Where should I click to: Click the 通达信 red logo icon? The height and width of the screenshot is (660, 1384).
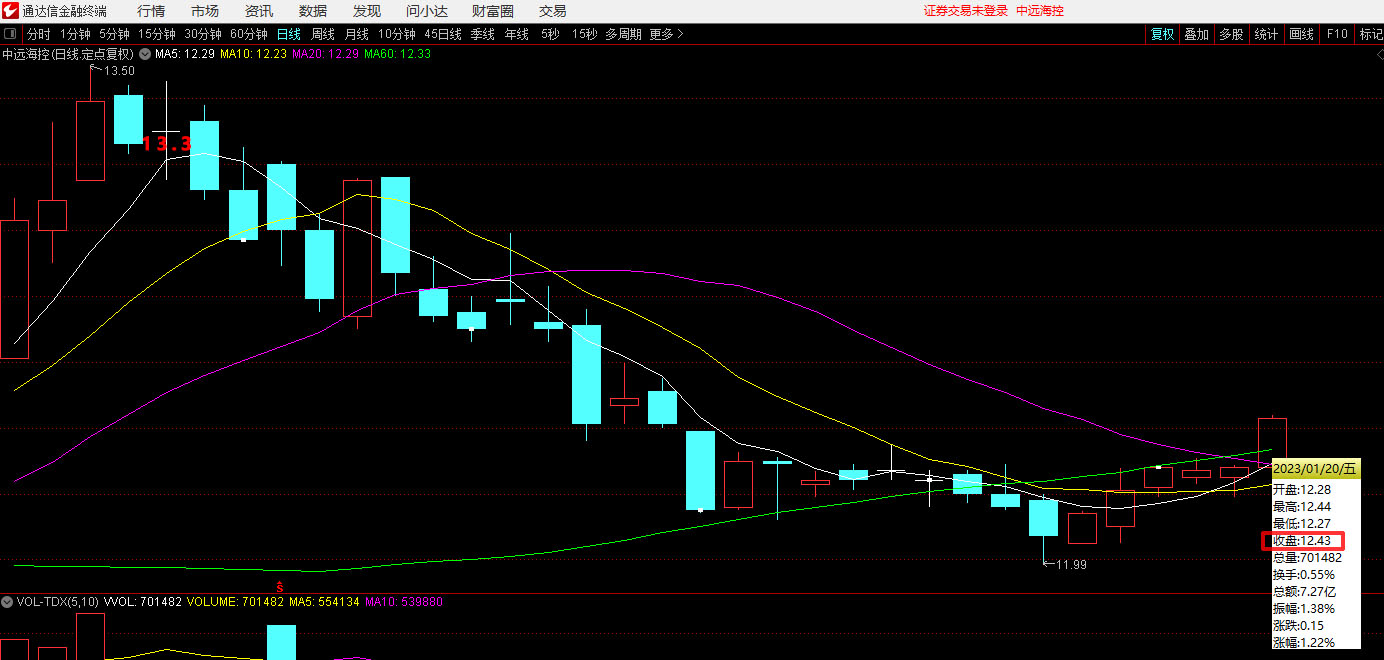(11, 11)
